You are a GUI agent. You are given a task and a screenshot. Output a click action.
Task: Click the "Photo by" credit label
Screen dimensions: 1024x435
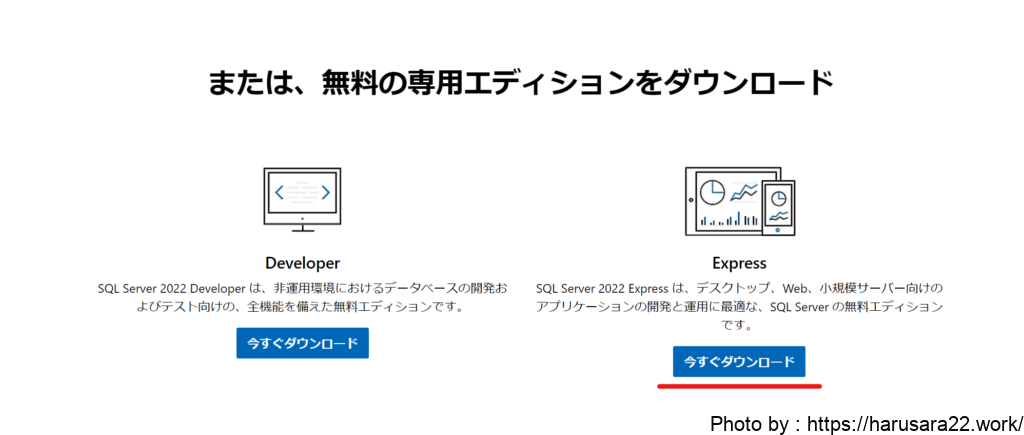tap(750, 423)
